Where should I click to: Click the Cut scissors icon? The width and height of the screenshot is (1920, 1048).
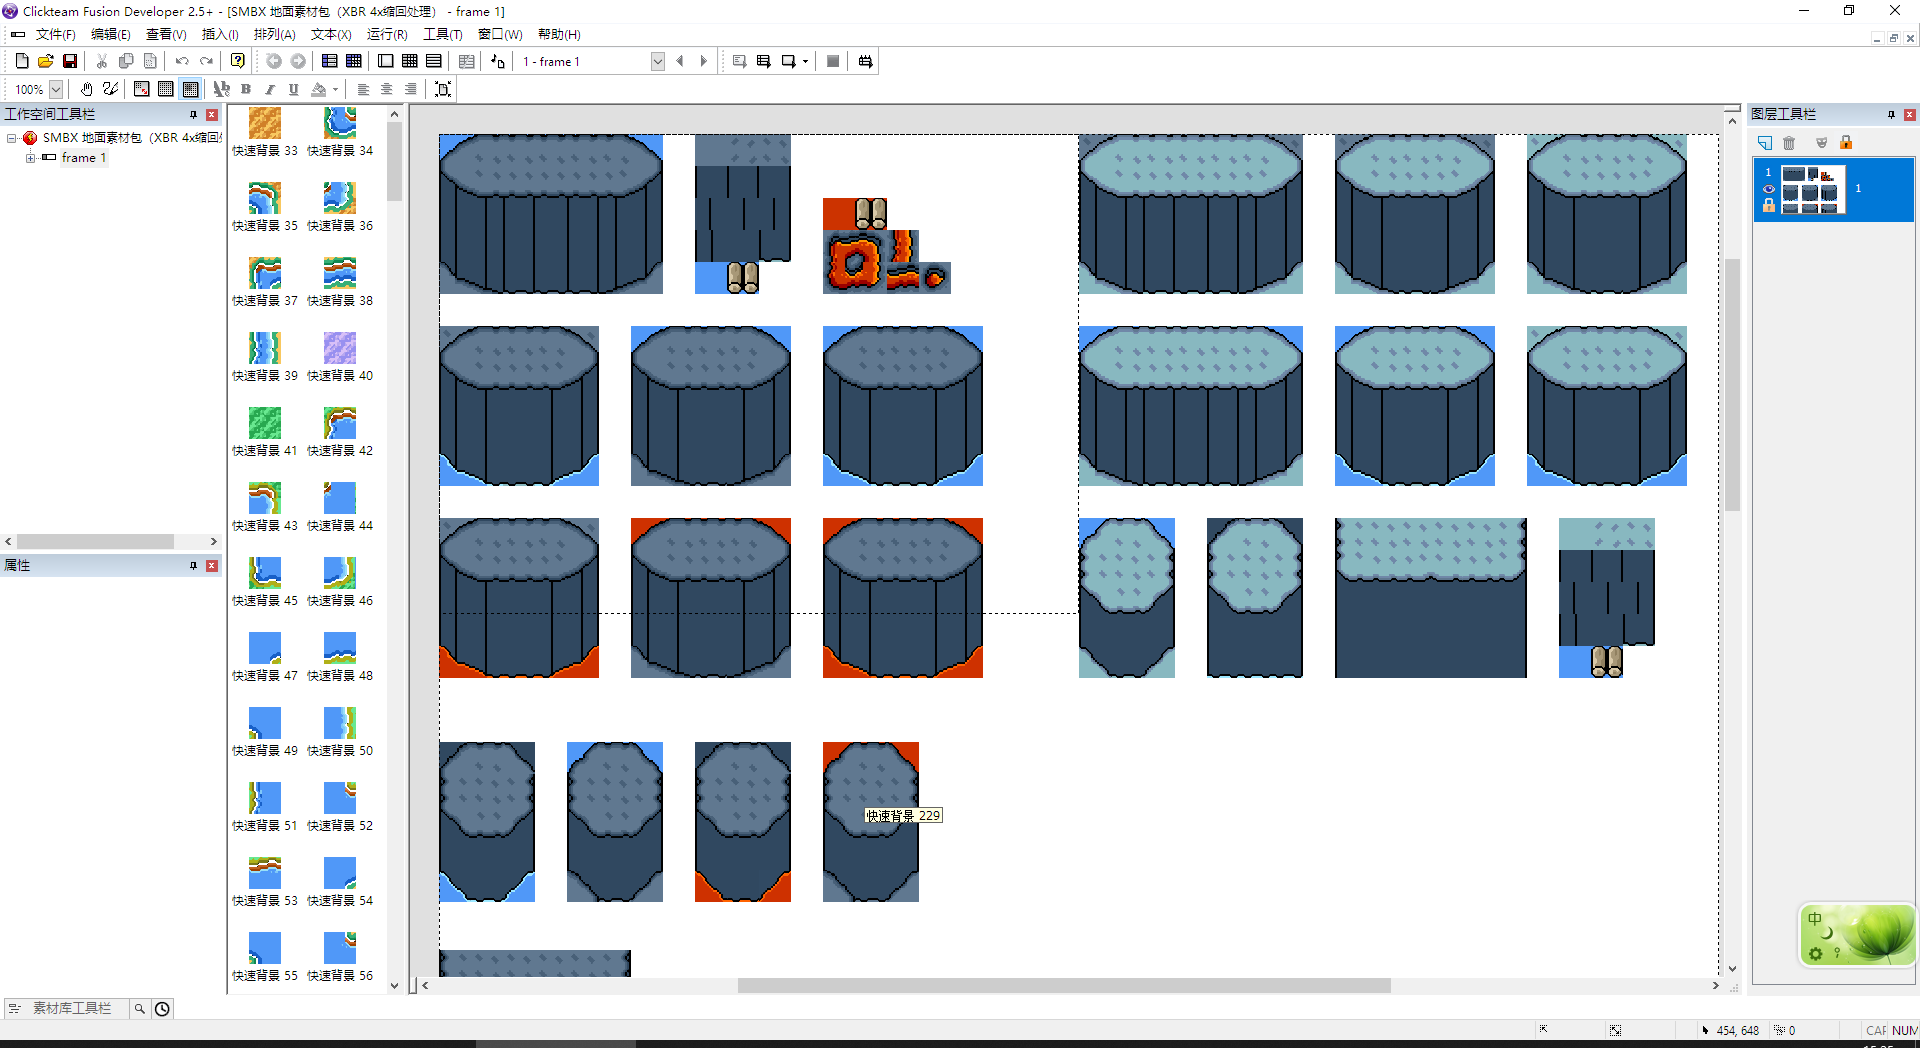coord(102,61)
